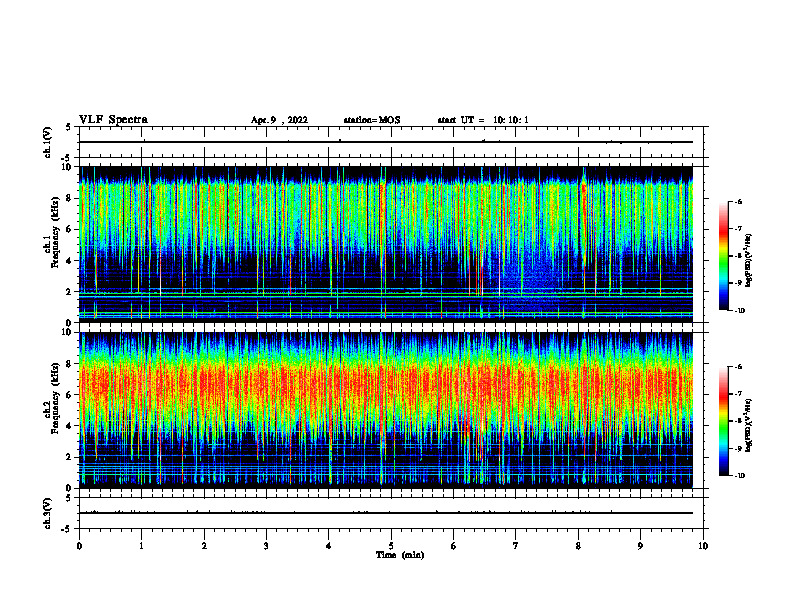Select the "start UT = 10:10:1" text
Screen dimensions: 792x612
point(483,120)
